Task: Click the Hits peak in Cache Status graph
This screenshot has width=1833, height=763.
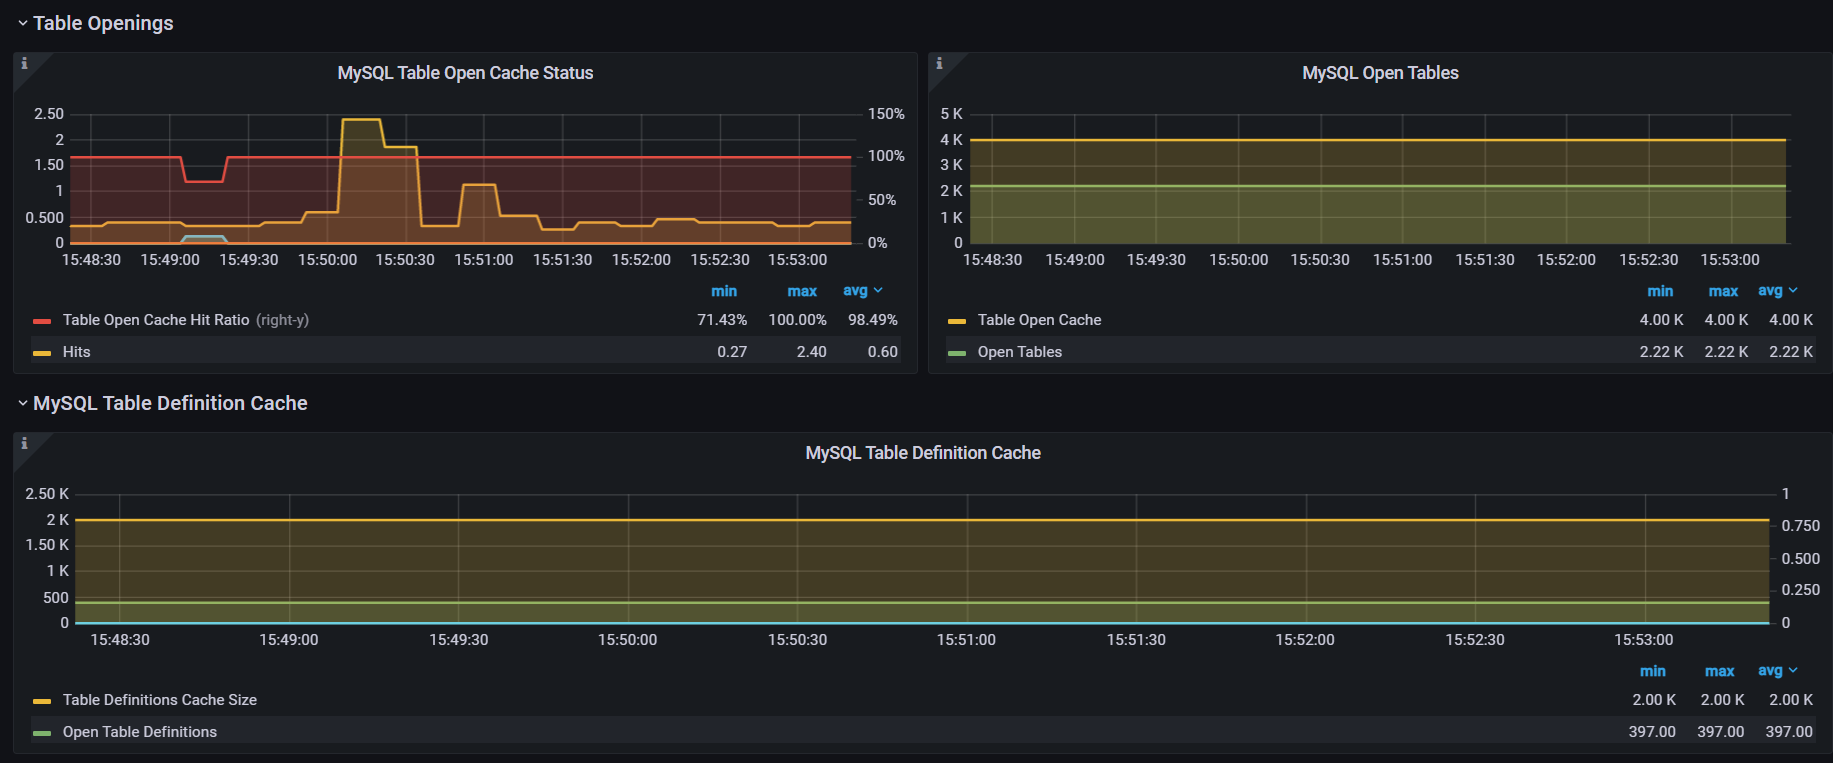Action: 361,120
